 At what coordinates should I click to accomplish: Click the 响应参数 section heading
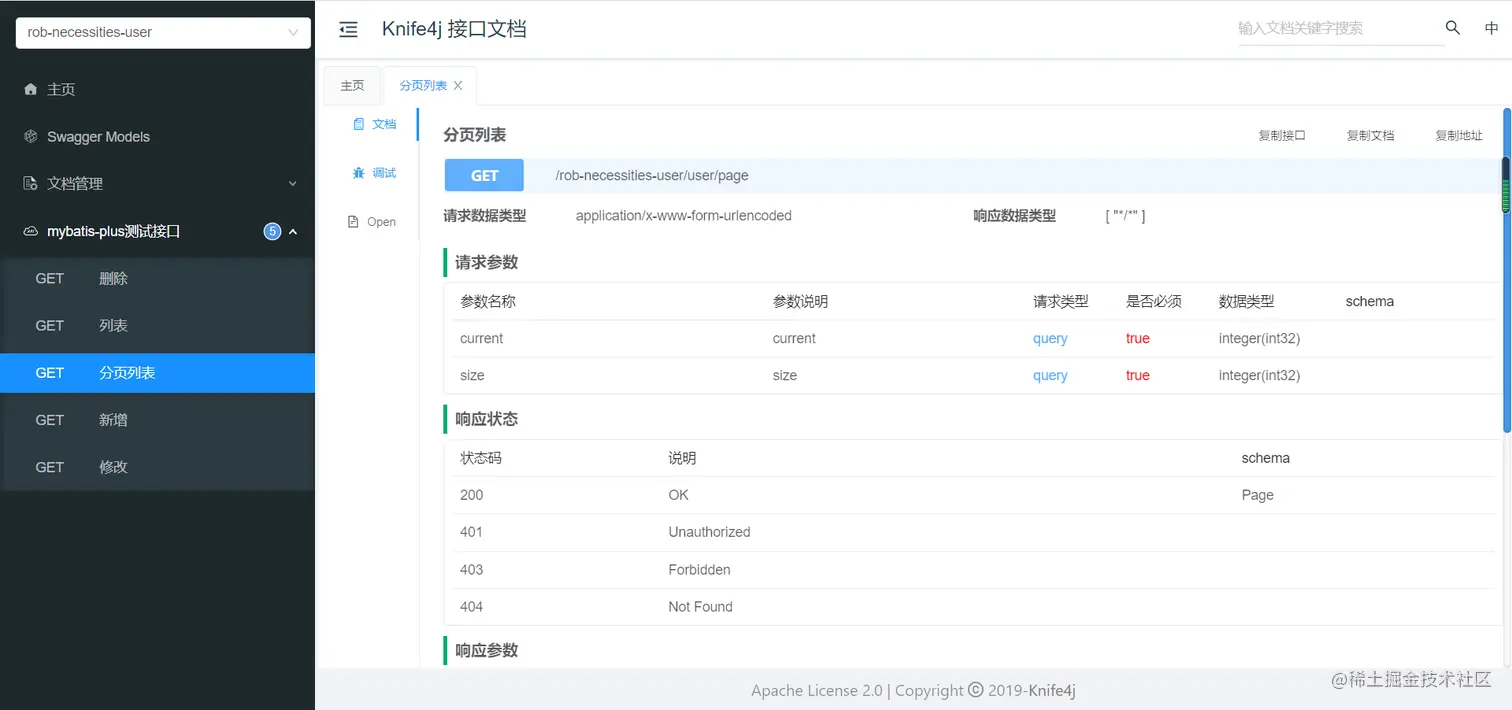pyautogui.click(x=486, y=650)
